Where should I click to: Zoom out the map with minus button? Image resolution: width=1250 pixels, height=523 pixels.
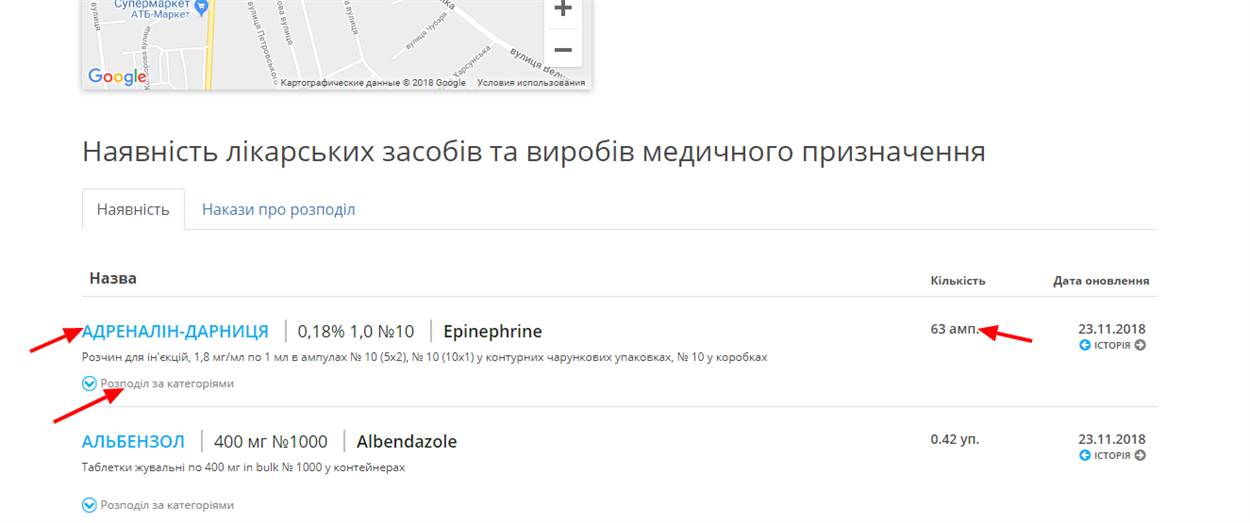pos(563,49)
